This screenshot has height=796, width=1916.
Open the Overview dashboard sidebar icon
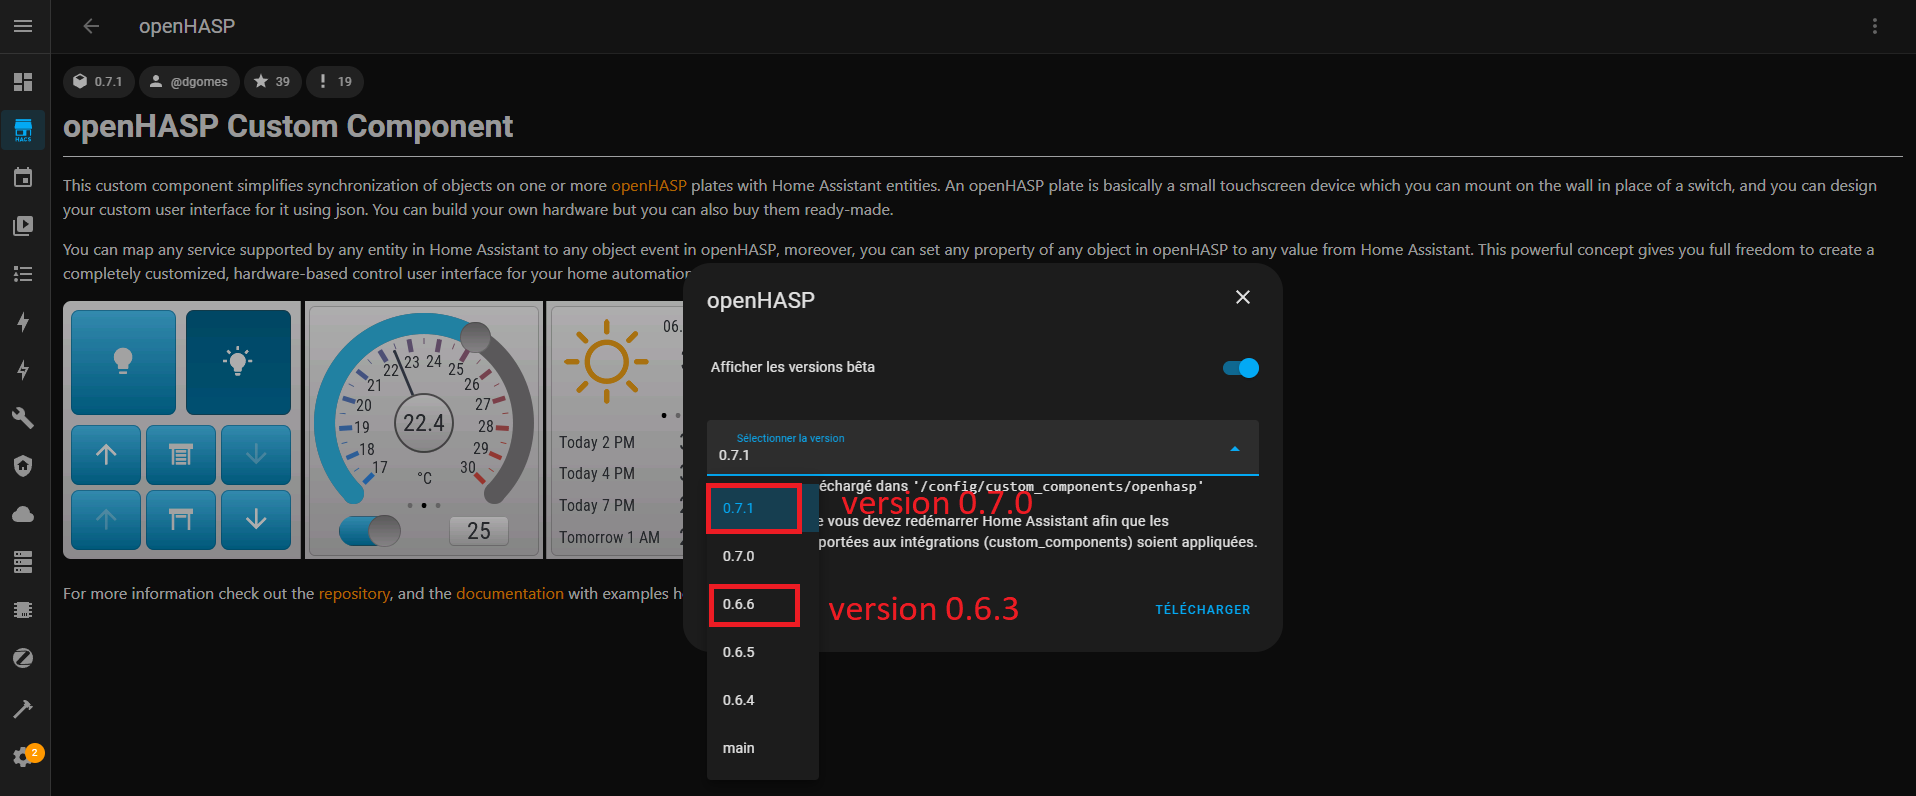(23, 82)
